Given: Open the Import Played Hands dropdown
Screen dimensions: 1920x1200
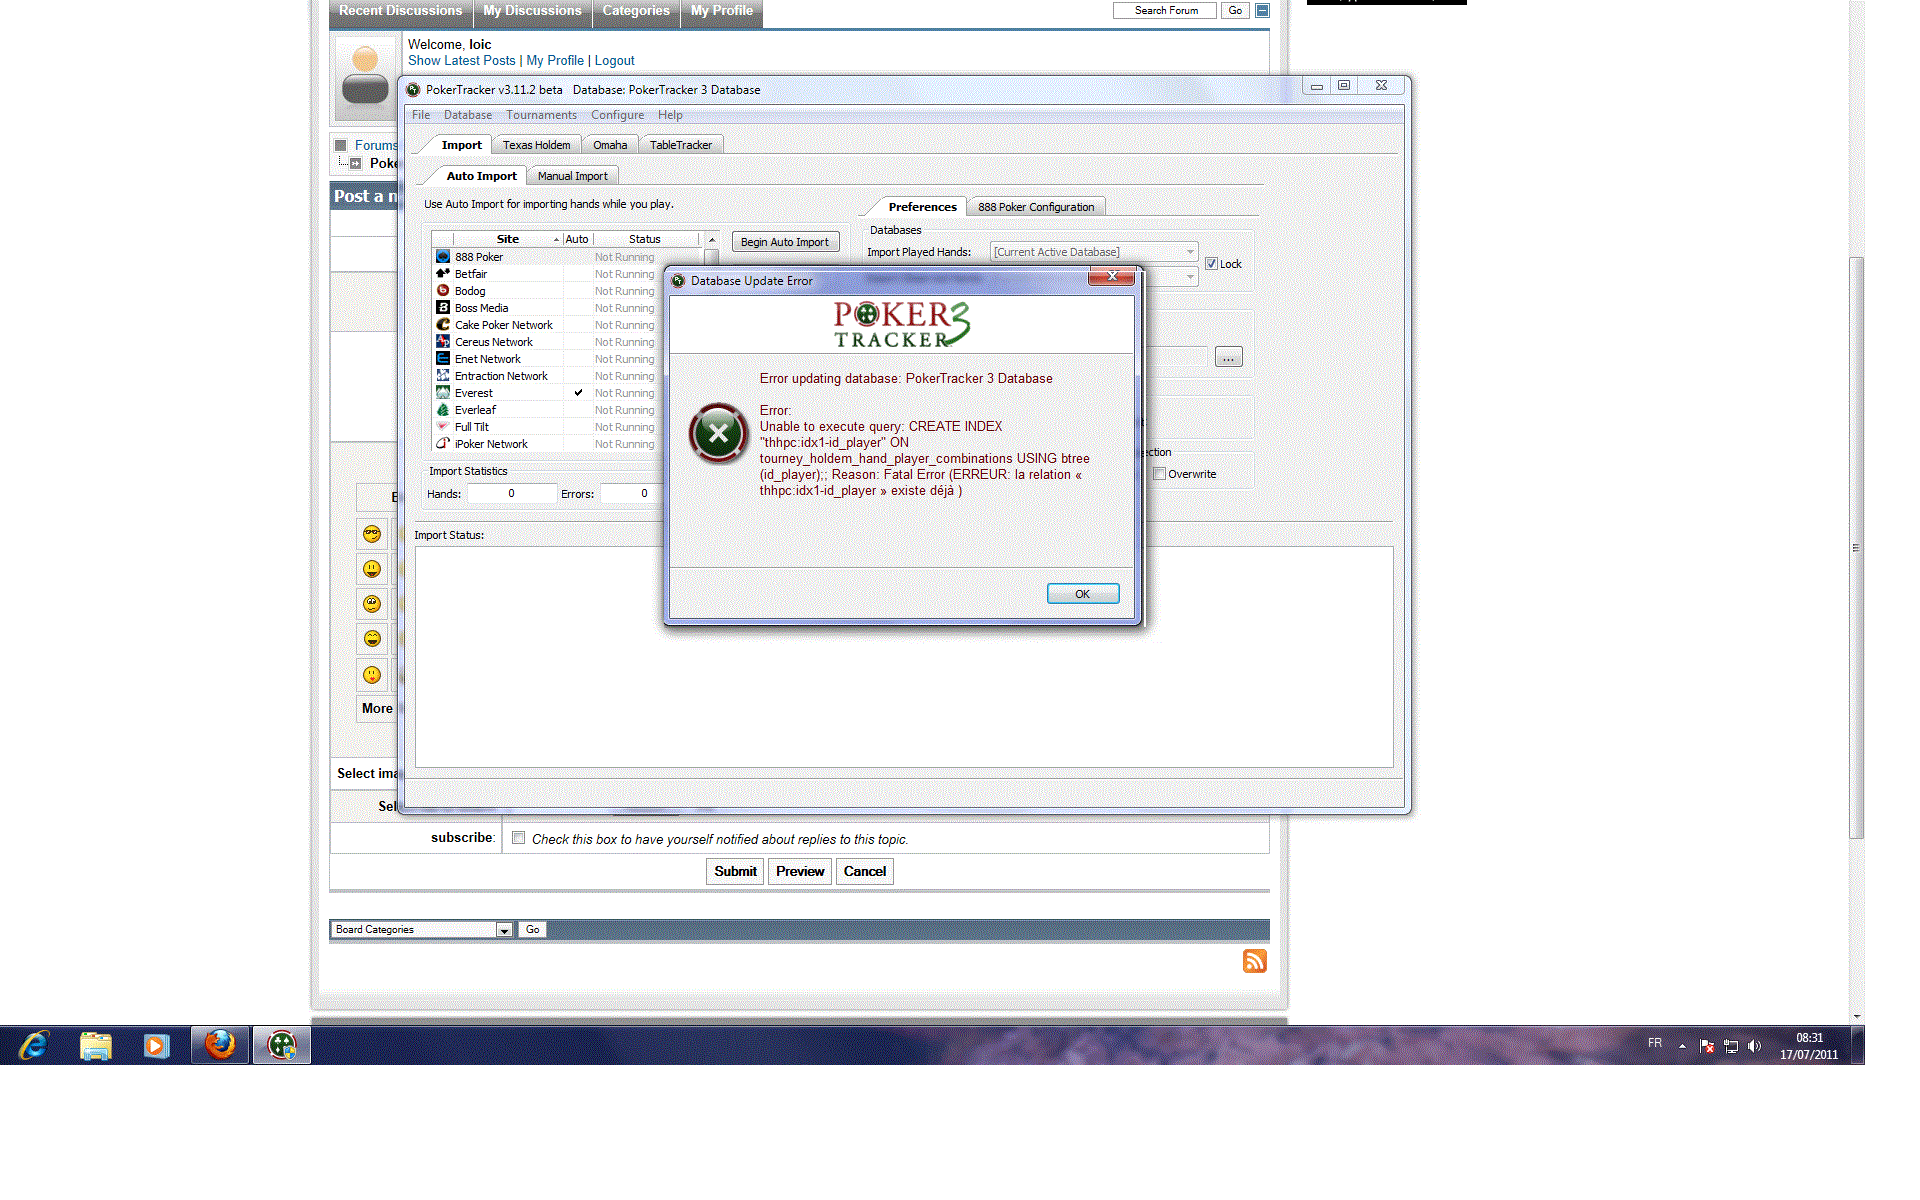Looking at the screenshot, I should click(1190, 252).
